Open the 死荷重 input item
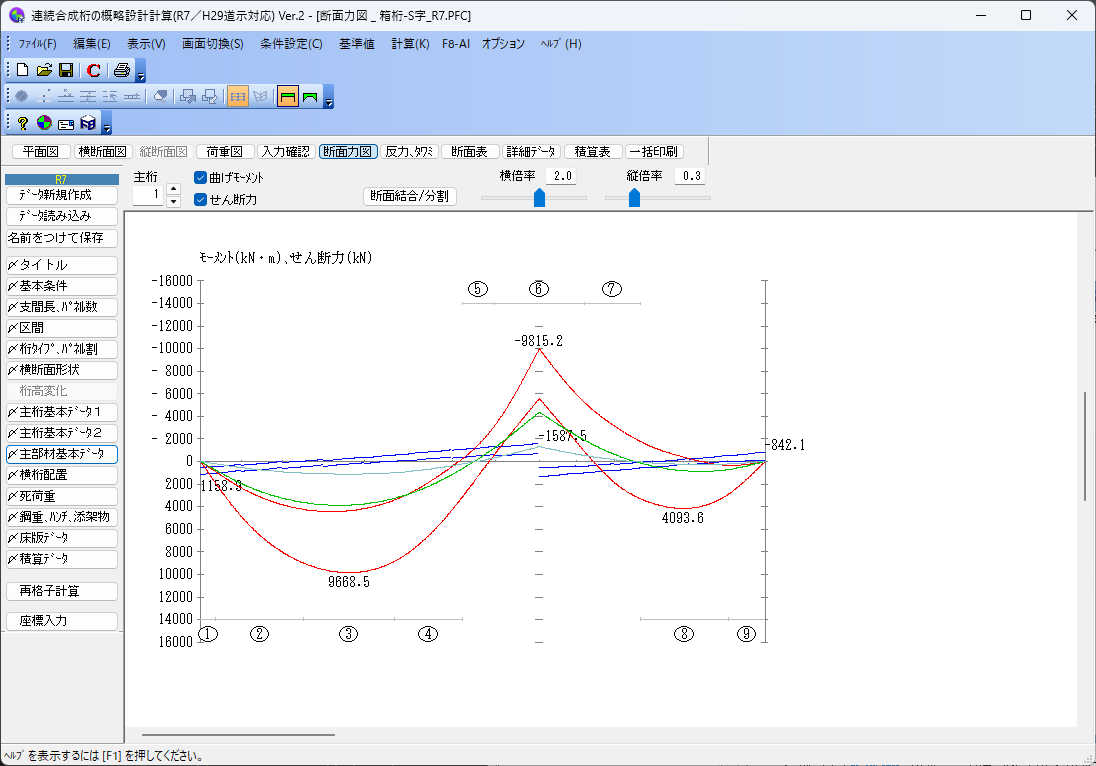Screen dimensions: 1096x766 [62, 496]
